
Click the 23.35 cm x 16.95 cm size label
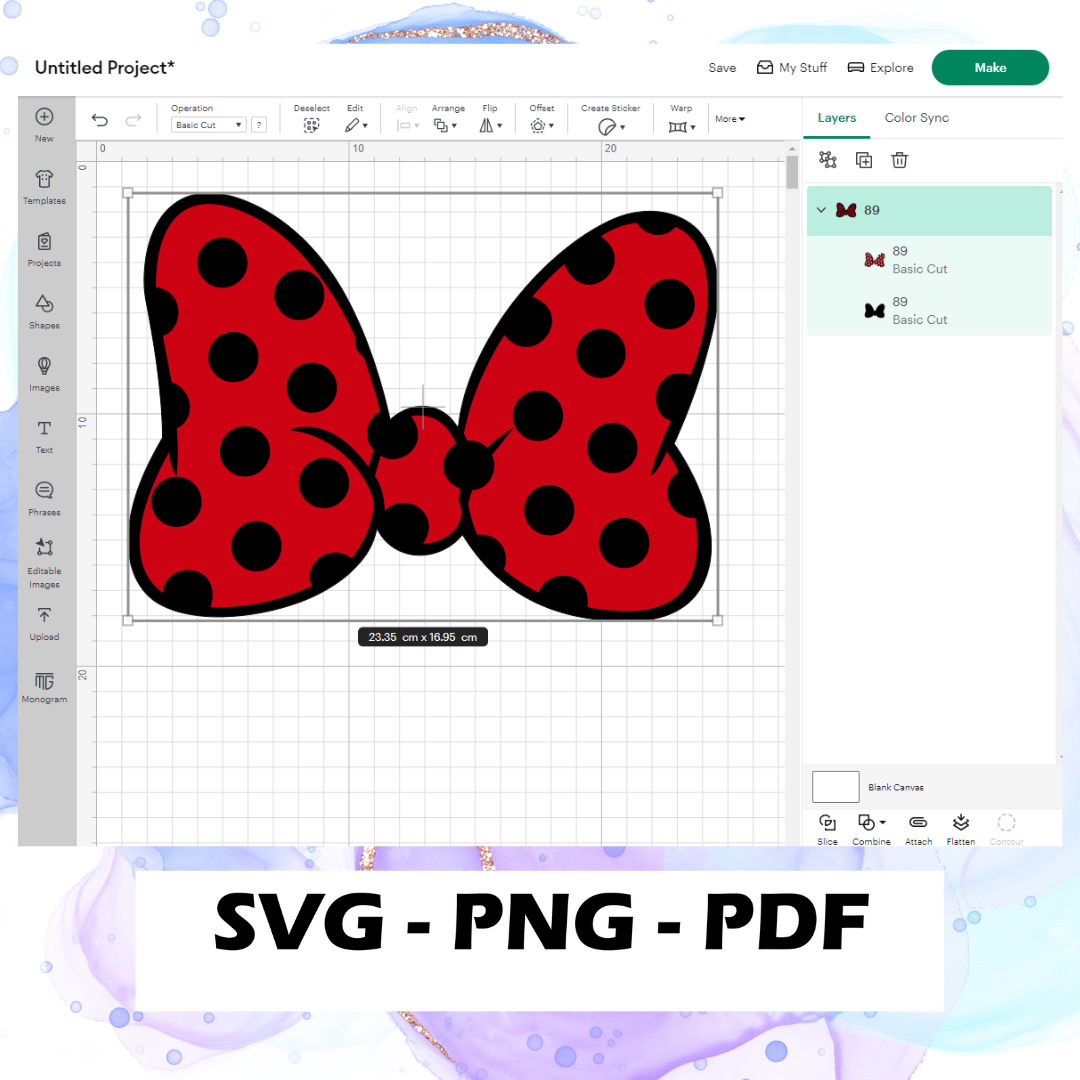tap(423, 637)
